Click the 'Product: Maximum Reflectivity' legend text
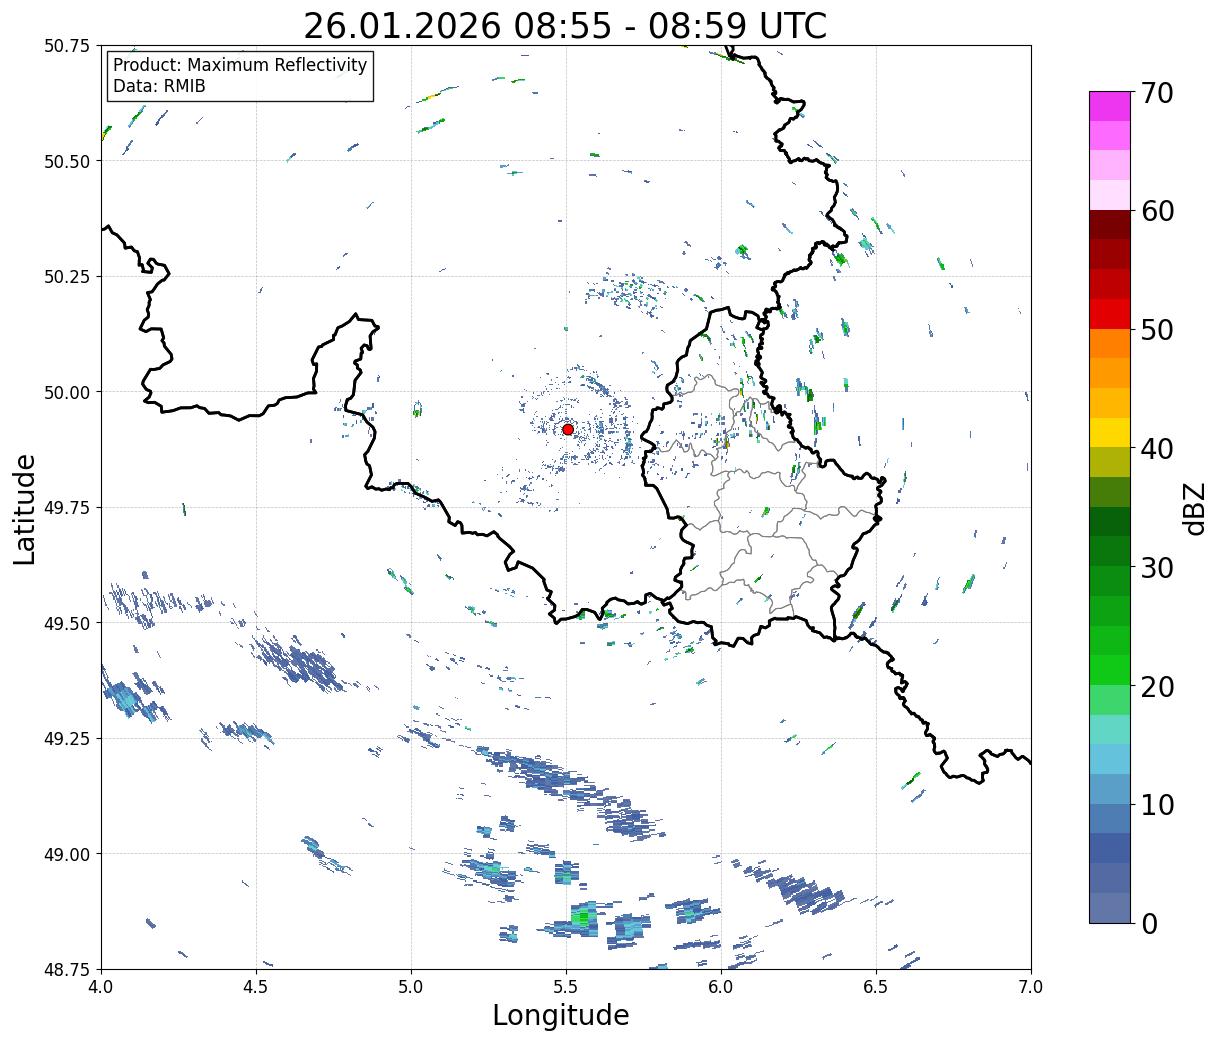 (240, 65)
